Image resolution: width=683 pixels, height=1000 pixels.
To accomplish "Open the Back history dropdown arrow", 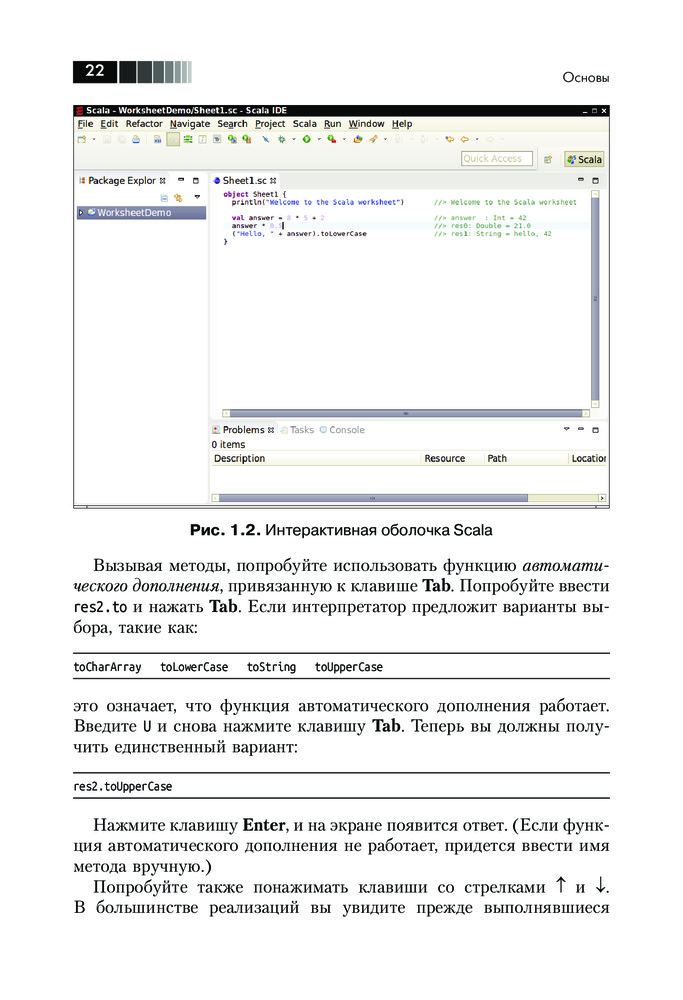I will click(477, 139).
